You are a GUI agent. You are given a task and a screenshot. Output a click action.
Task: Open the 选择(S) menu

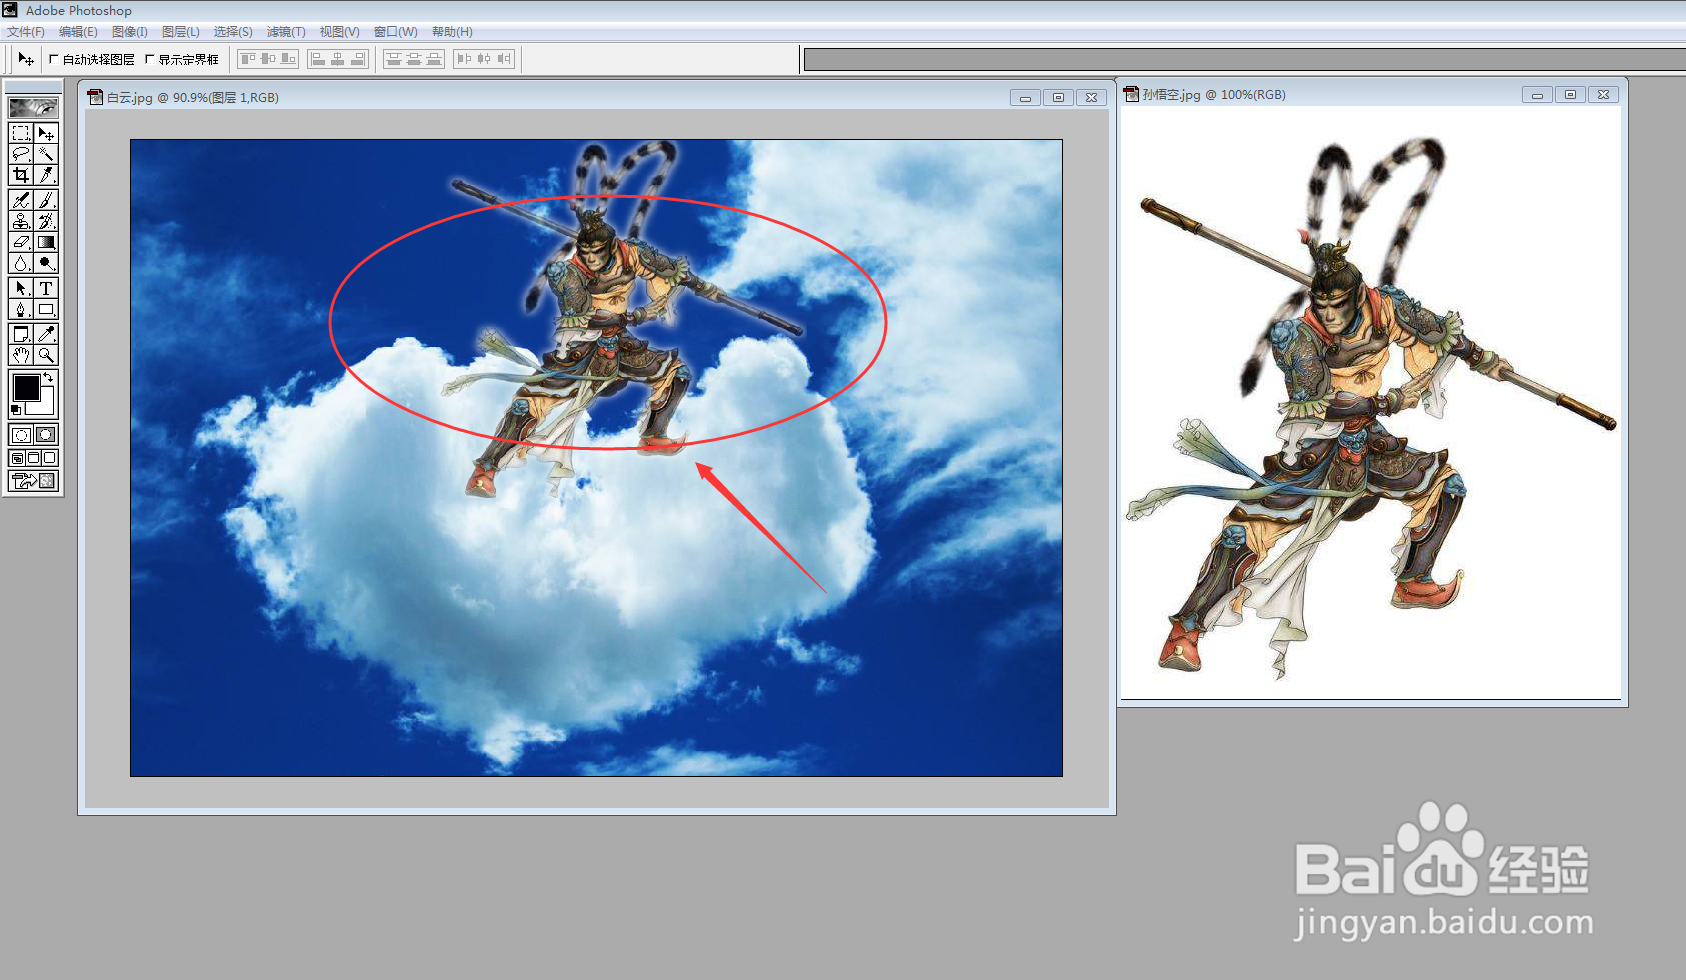click(x=233, y=32)
